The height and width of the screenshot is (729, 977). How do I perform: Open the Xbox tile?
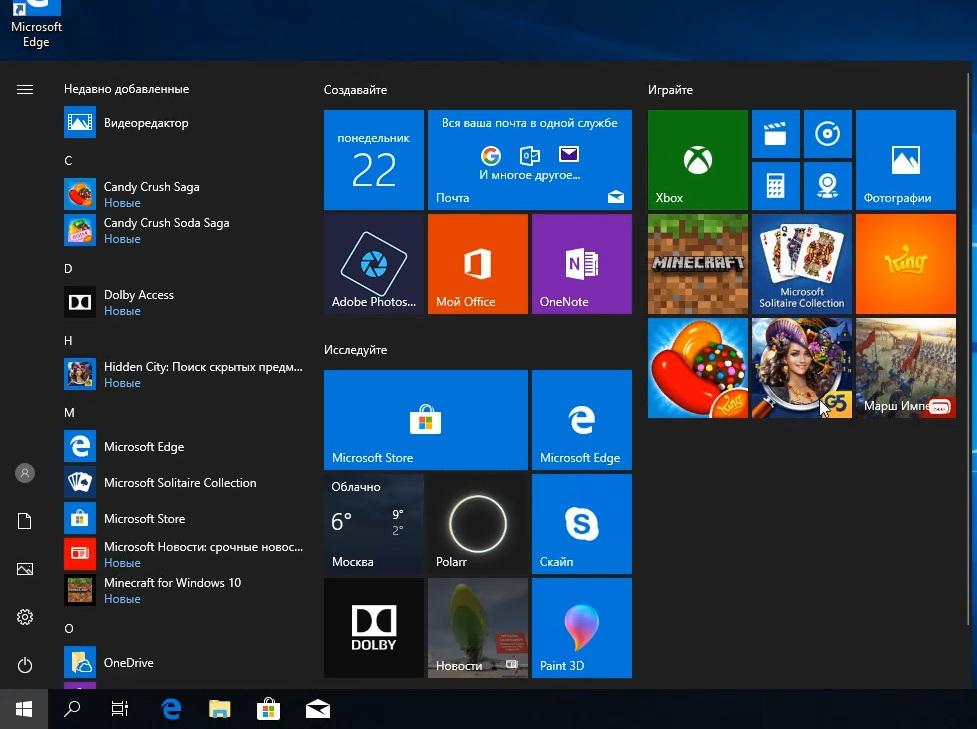pos(697,160)
